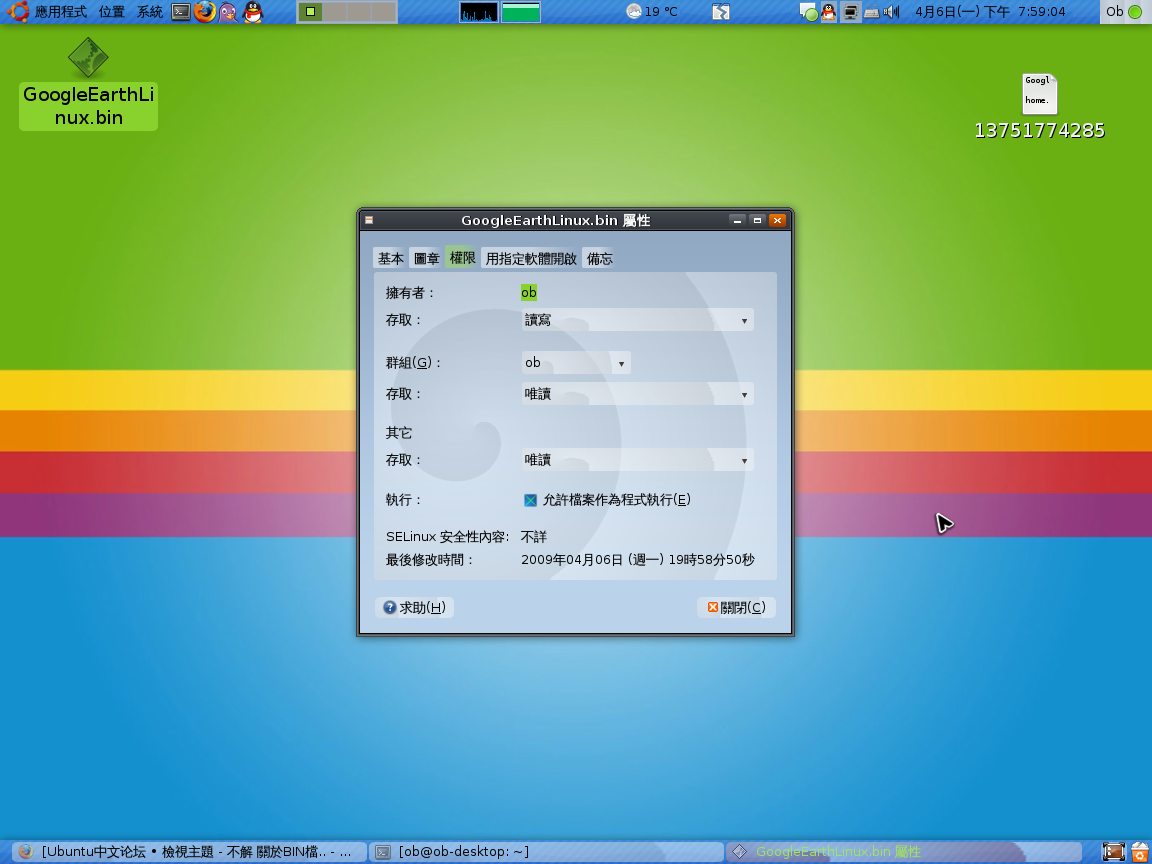Select the first workspace in workspace switcher
1152x864 pixels.
point(310,12)
